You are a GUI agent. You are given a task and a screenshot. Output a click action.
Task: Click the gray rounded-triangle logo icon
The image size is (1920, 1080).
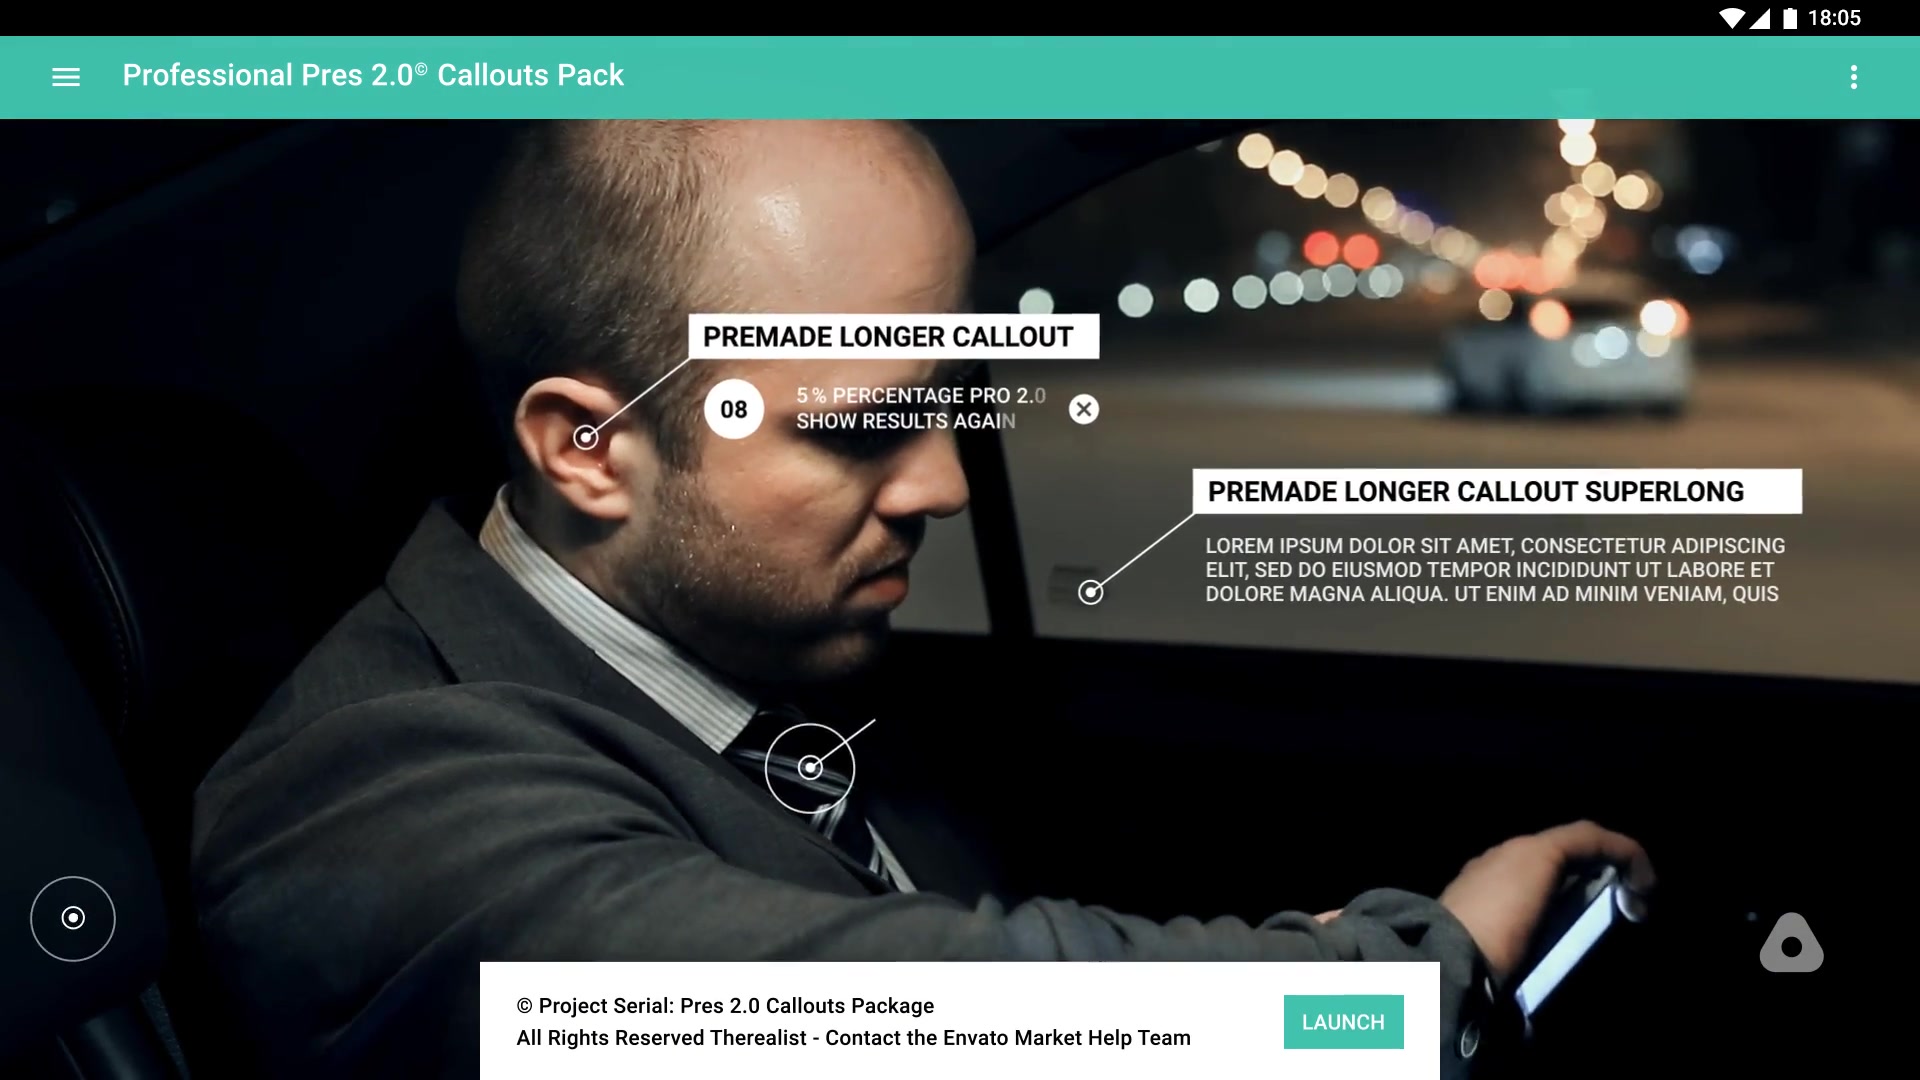click(x=1791, y=942)
